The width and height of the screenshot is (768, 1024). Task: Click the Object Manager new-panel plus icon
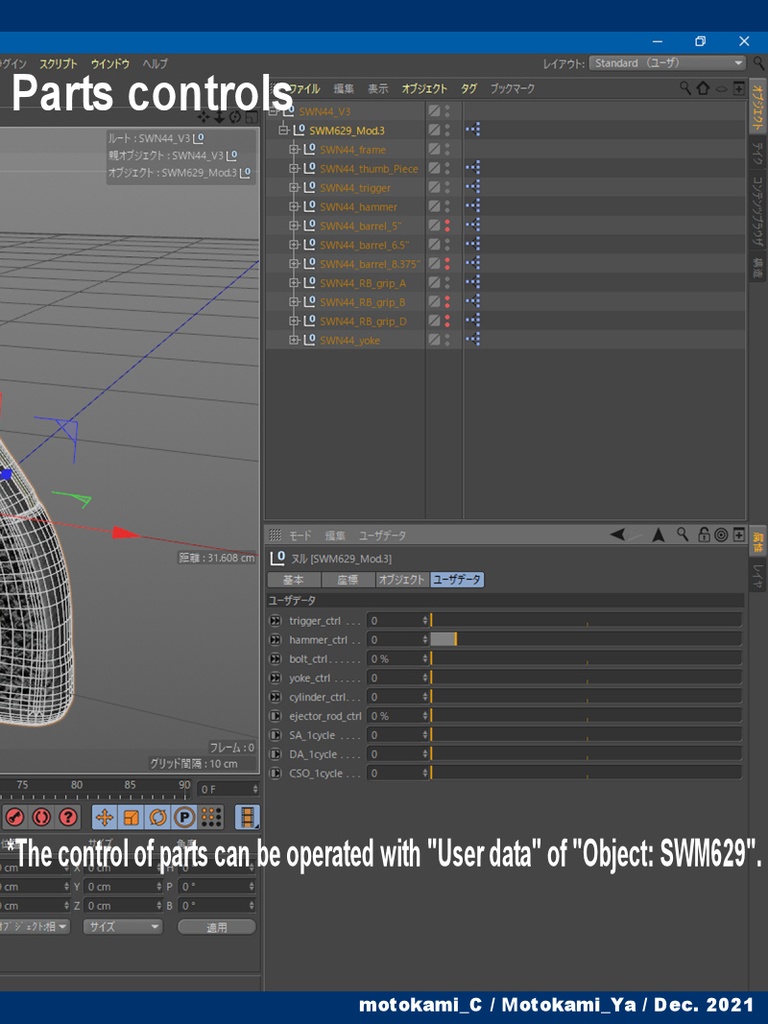click(x=739, y=88)
